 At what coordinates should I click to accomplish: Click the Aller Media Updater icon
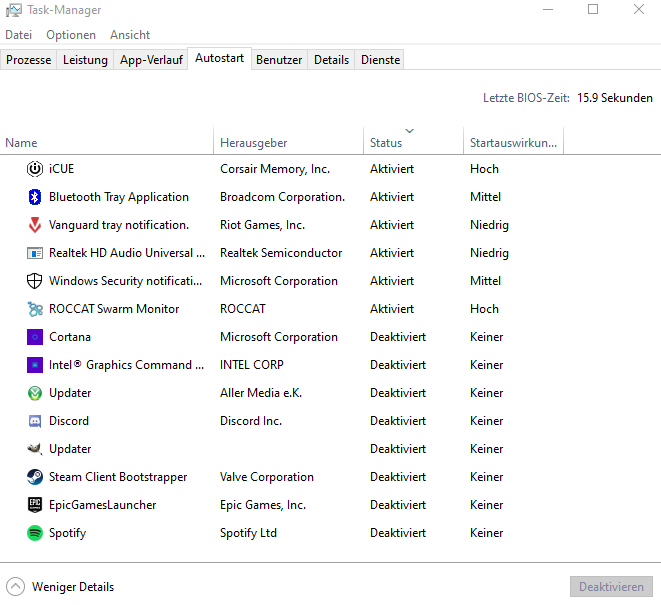35,393
